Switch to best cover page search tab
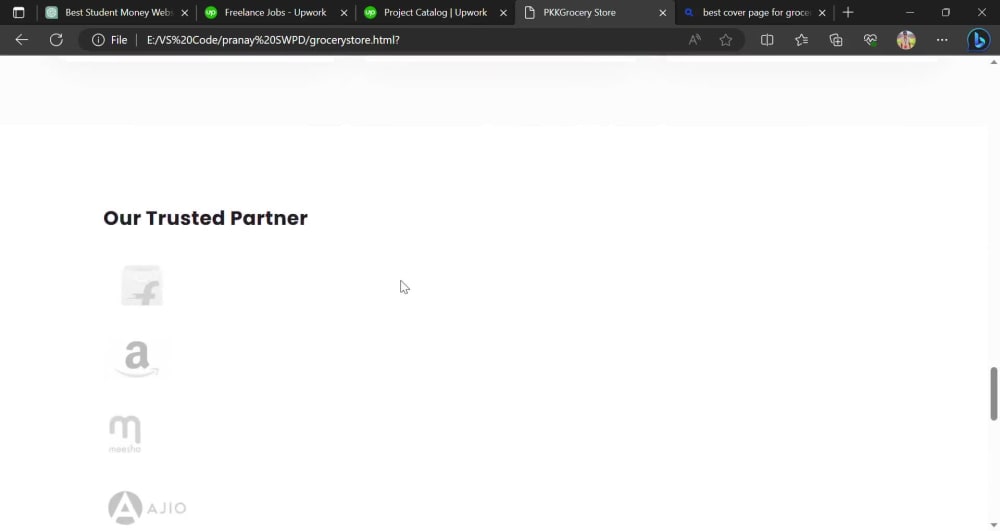1000x531 pixels. click(x=754, y=12)
